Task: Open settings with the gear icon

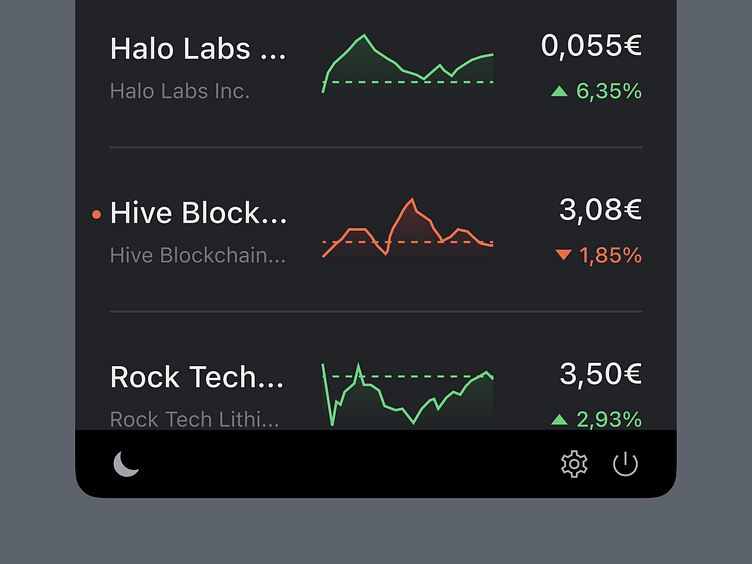Action: click(574, 464)
